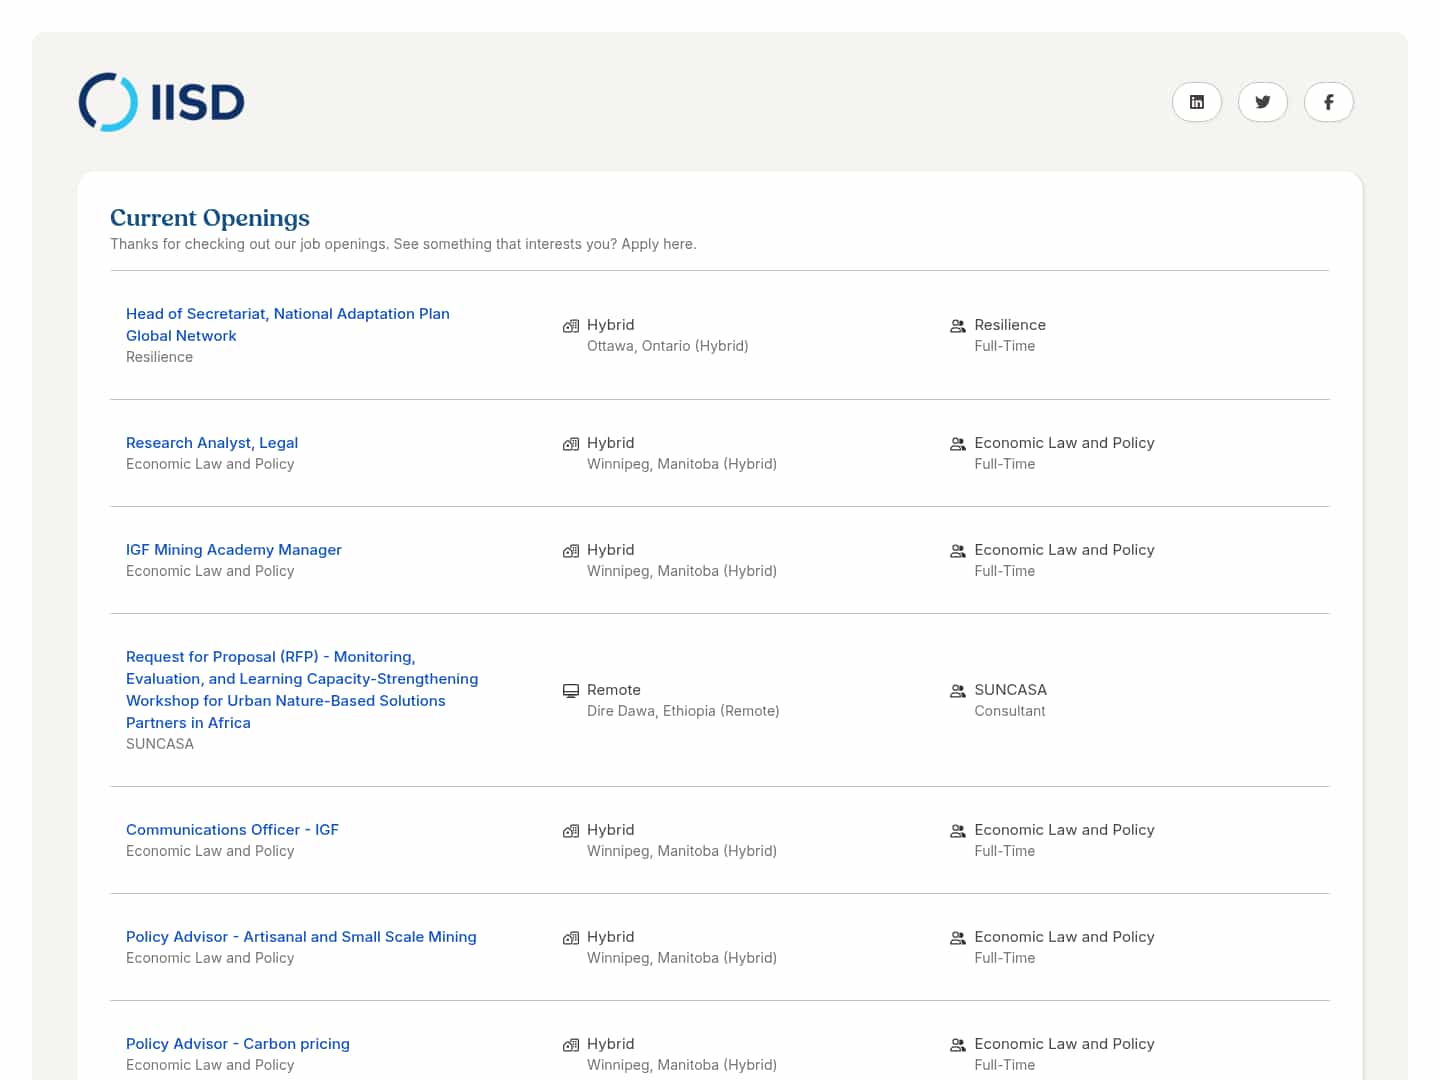Click hybrid icon in Policy Advisor - Carbon pricing row

tap(571, 1045)
